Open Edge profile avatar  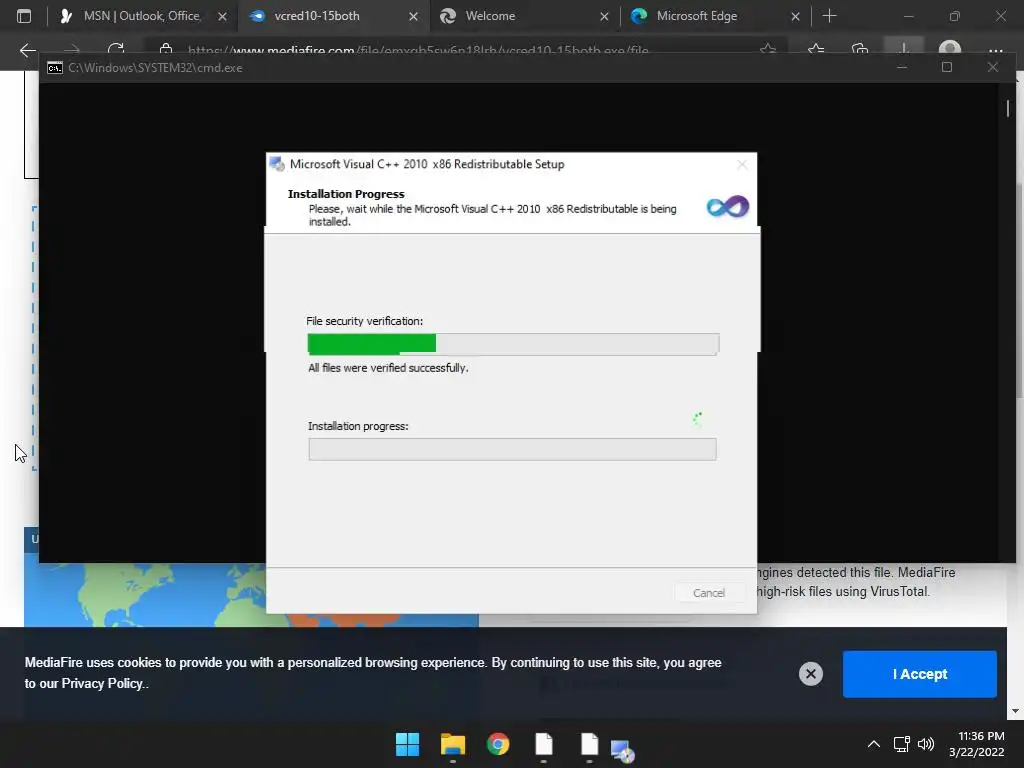point(950,49)
